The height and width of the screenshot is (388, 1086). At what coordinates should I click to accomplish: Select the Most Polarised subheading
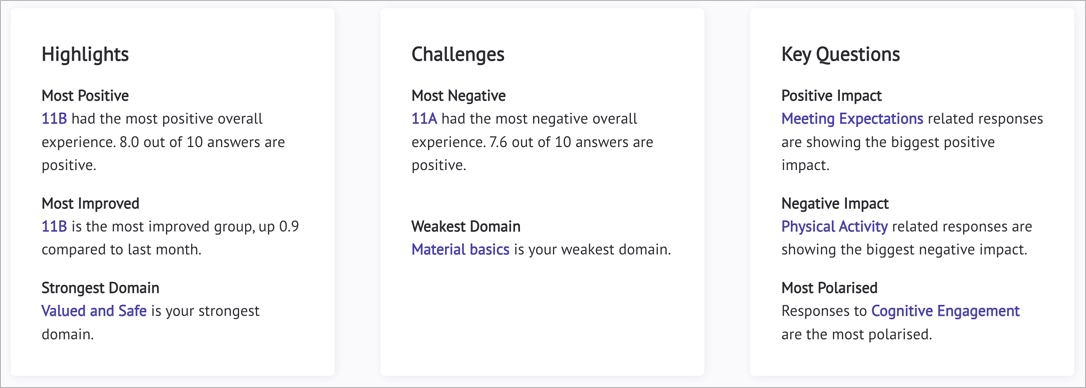pos(830,288)
